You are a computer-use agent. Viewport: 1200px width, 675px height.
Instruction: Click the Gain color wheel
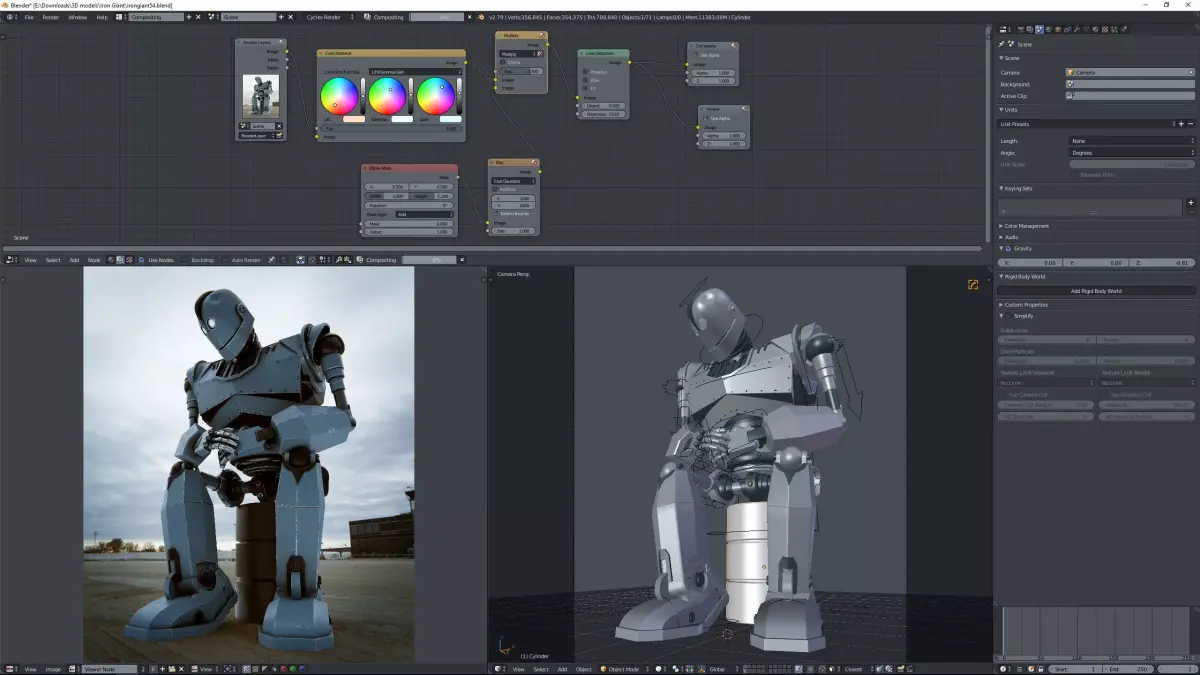pyautogui.click(x=435, y=96)
